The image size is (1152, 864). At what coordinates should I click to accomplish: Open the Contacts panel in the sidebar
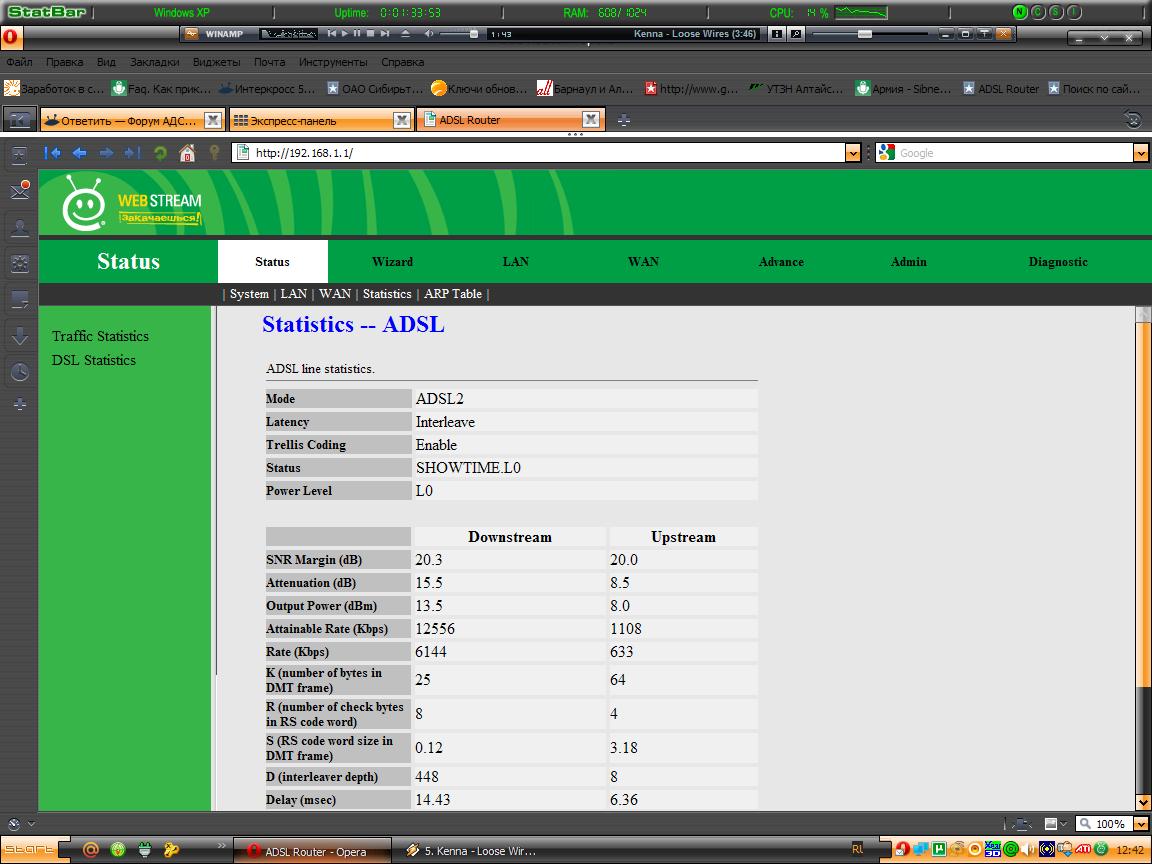coord(19,227)
